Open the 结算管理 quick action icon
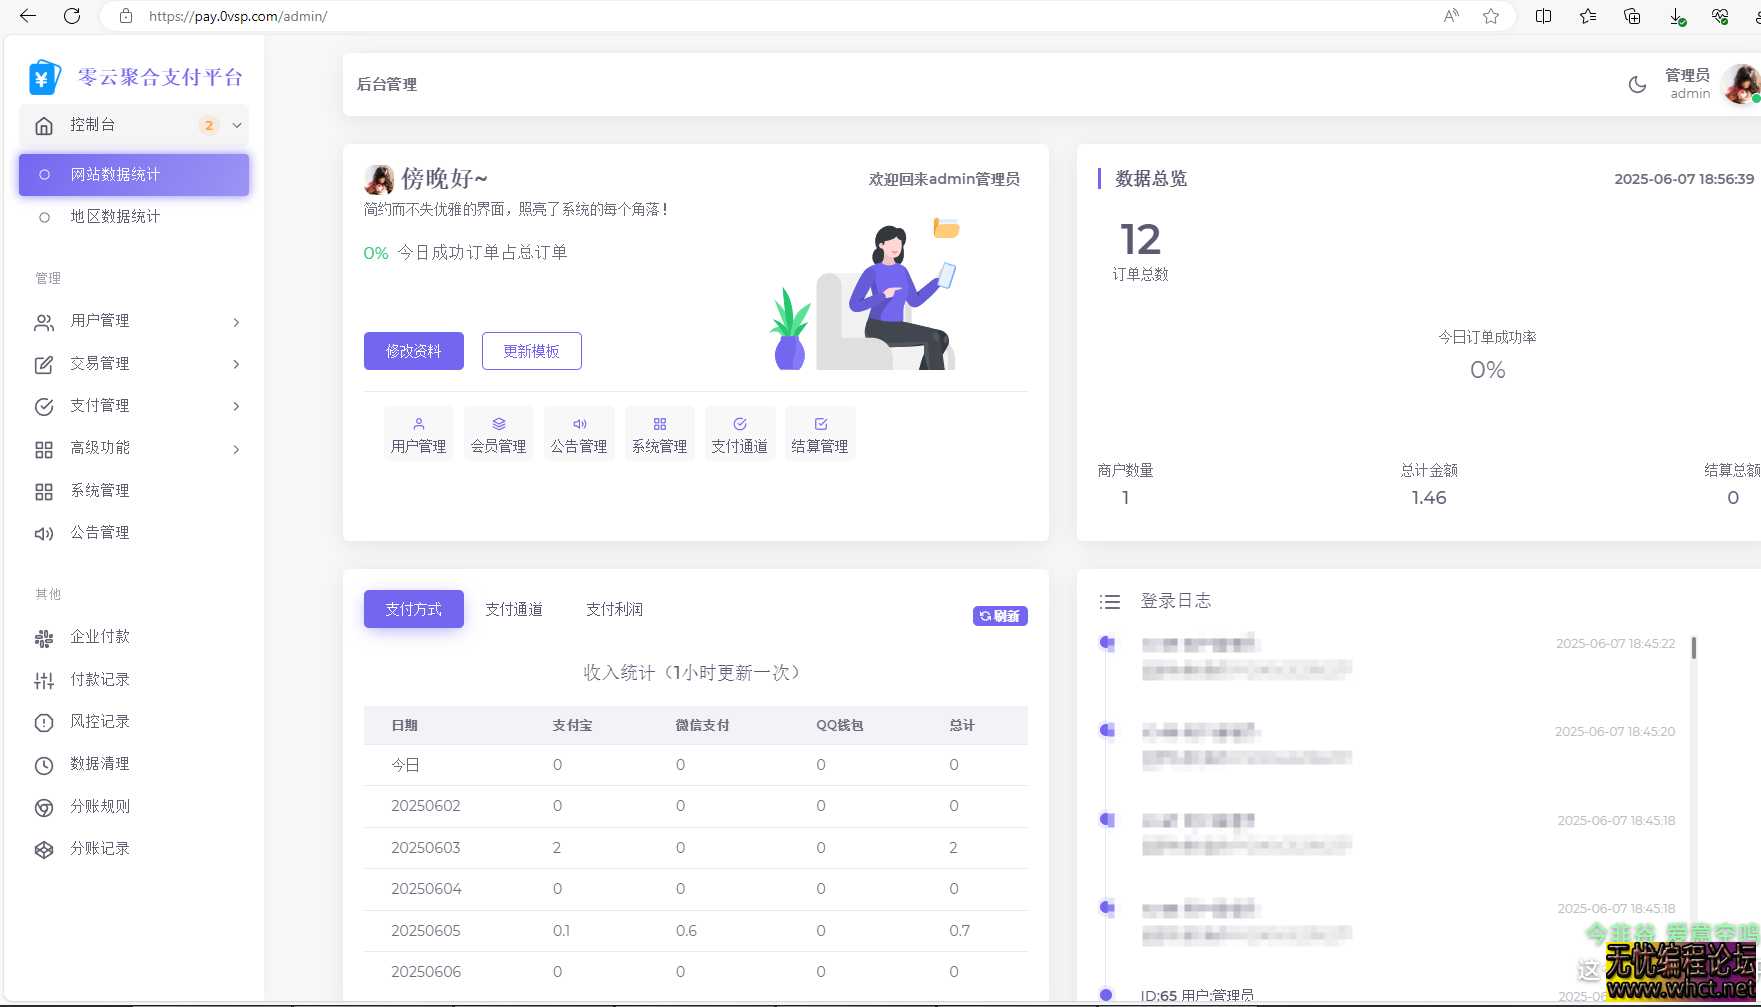The height and width of the screenshot is (1007, 1761). pyautogui.click(x=820, y=432)
